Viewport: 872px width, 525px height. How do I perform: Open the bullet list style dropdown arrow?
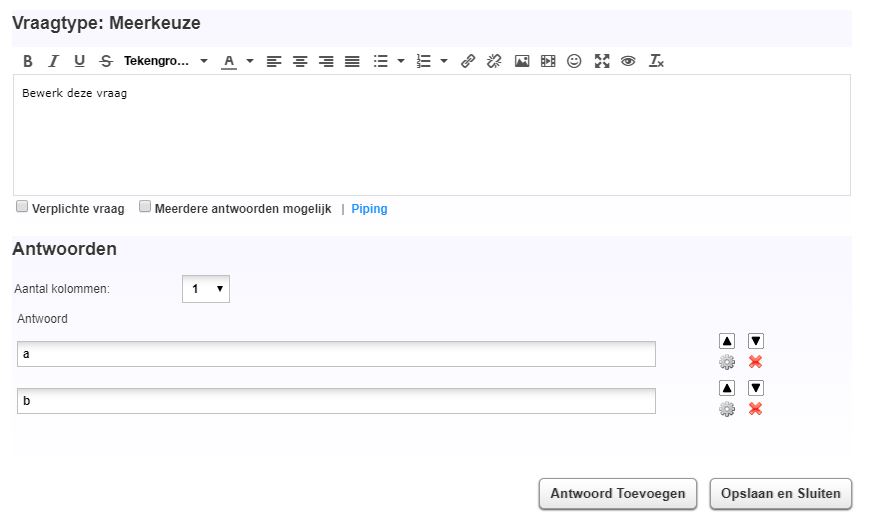(401, 61)
